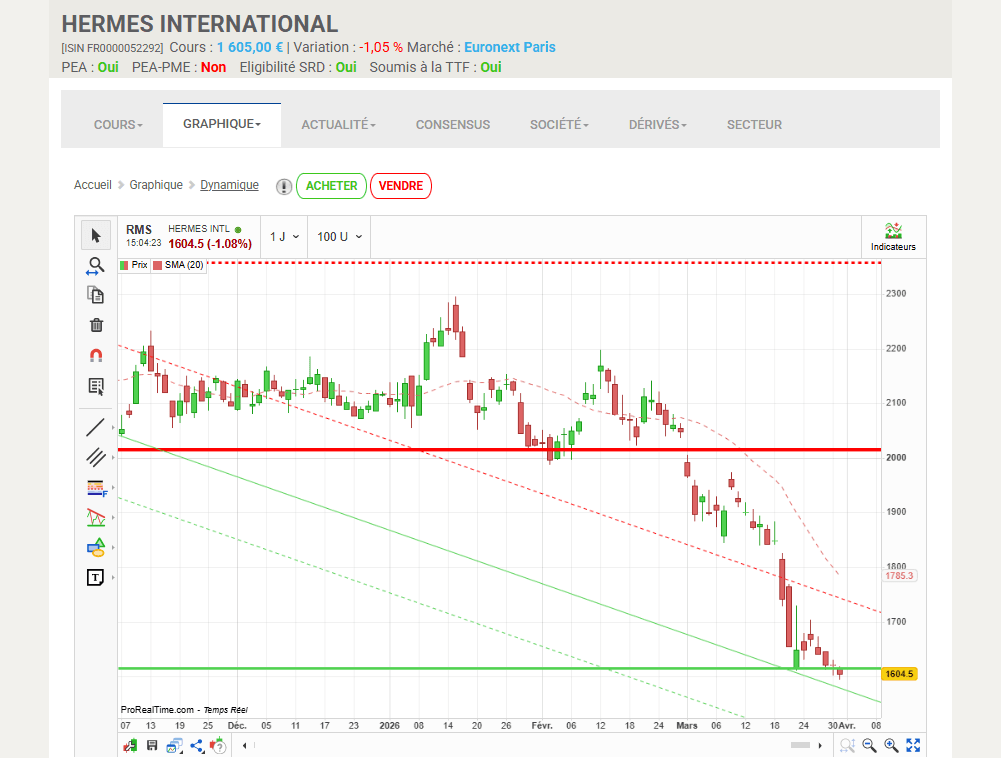
Task: Select the arrow cursor tool
Action: [96, 236]
